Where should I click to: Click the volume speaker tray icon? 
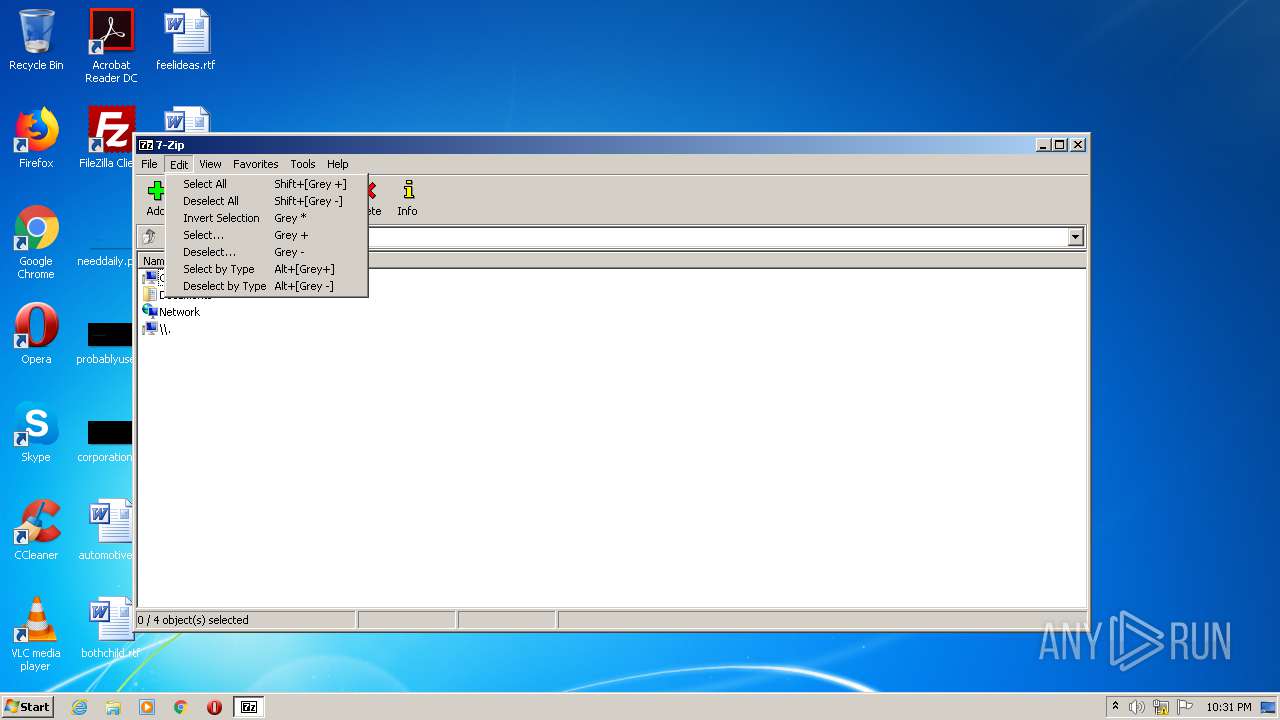(x=1137, y=707)
